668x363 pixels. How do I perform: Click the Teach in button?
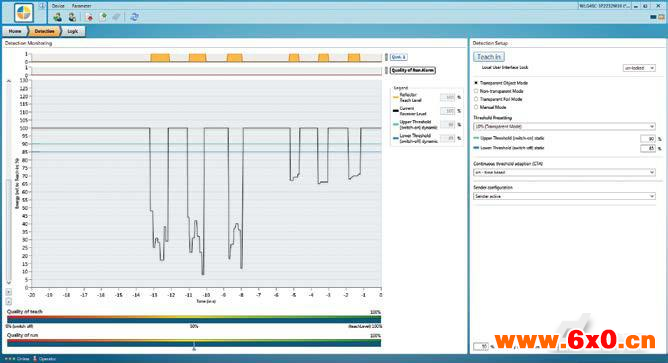(x=489, y=57)
